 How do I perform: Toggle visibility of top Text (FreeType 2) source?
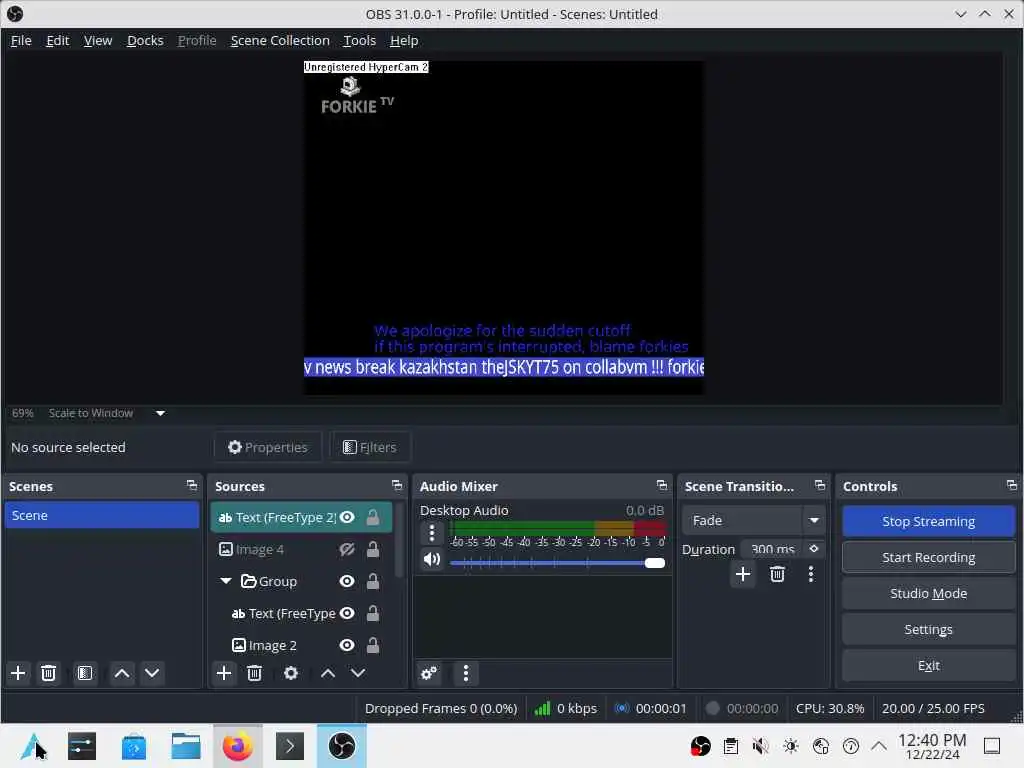tap(347, 517)
